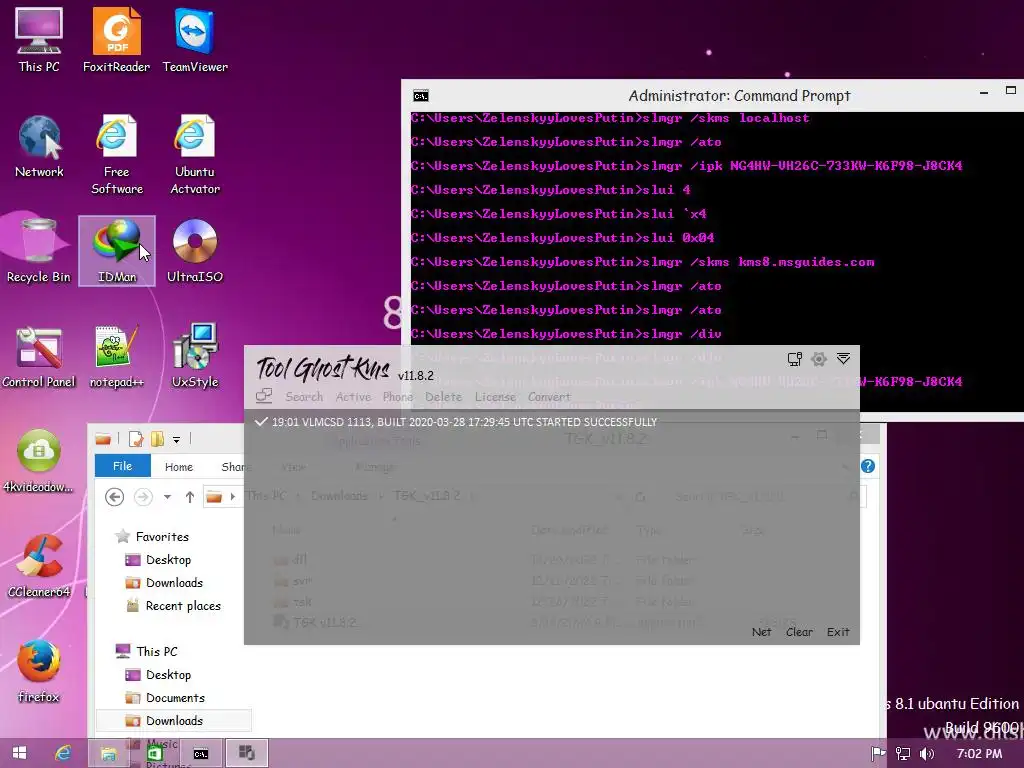
Task: Open File tab in Explorer ribbon
Action: (x=122, y=466)
